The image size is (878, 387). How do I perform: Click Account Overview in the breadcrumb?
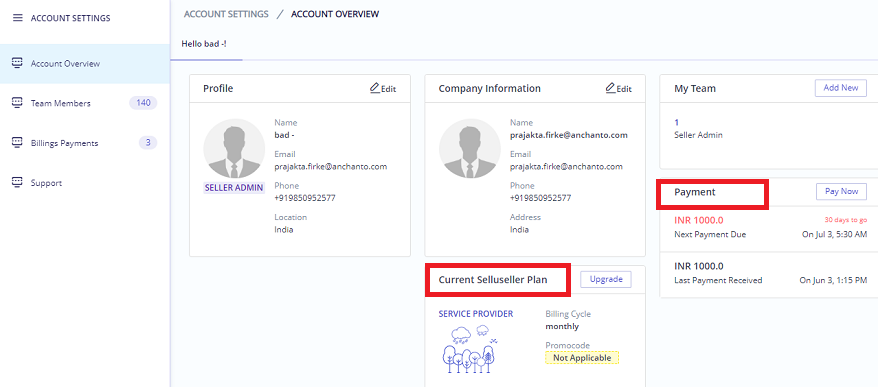tap(335, 14)
